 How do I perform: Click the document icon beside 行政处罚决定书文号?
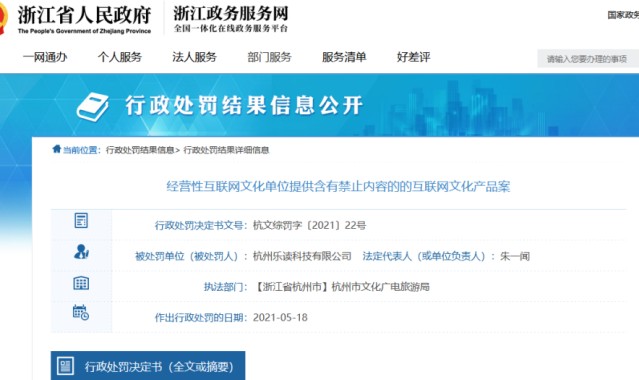[81, 221]
